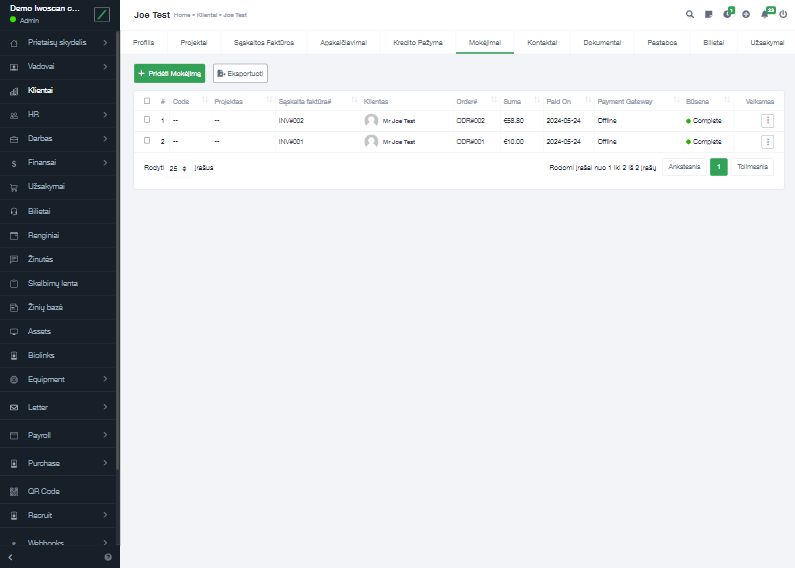Click the plus quick-add icon

(746, 15)
